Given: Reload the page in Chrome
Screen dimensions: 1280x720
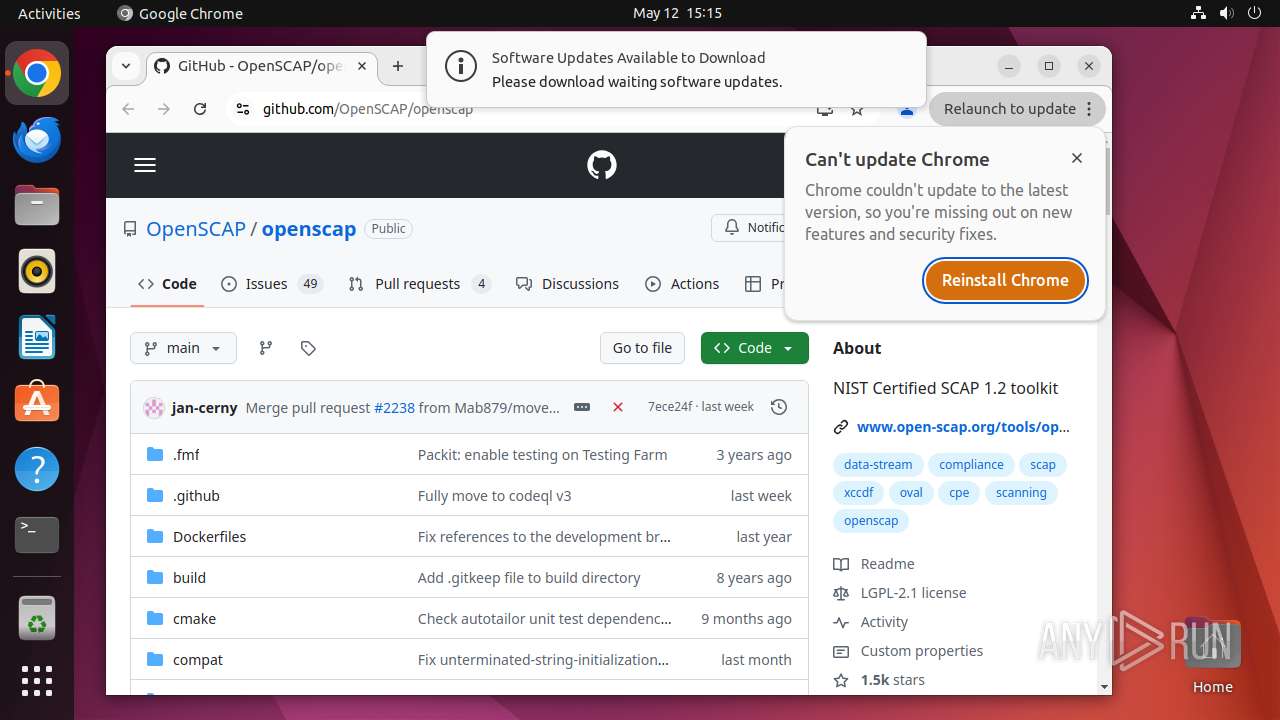Looking at the screenshot, I should (200, 109).
